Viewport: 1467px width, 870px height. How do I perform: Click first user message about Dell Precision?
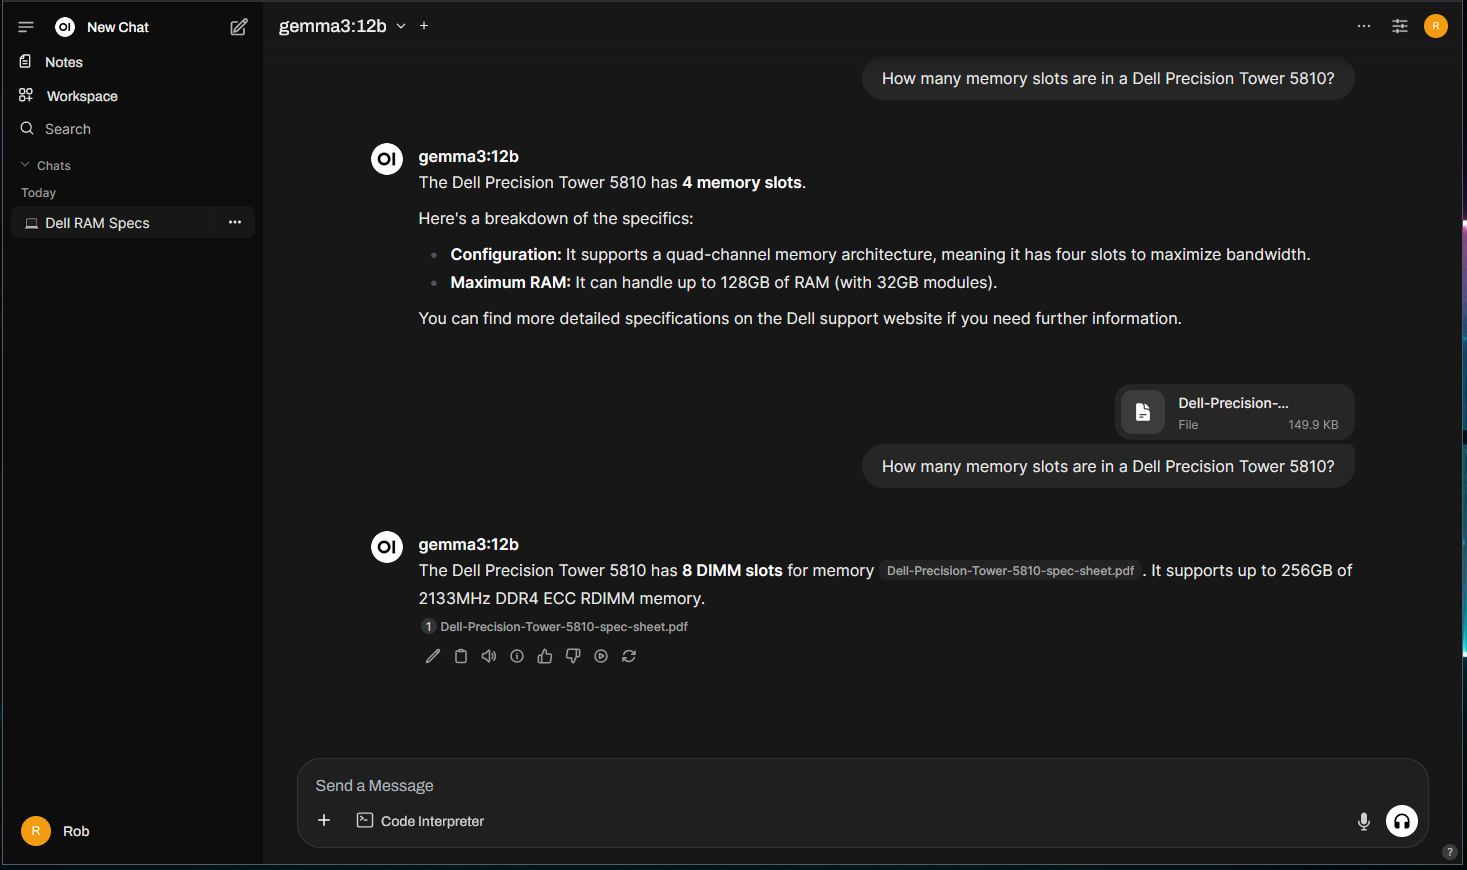1108,78
